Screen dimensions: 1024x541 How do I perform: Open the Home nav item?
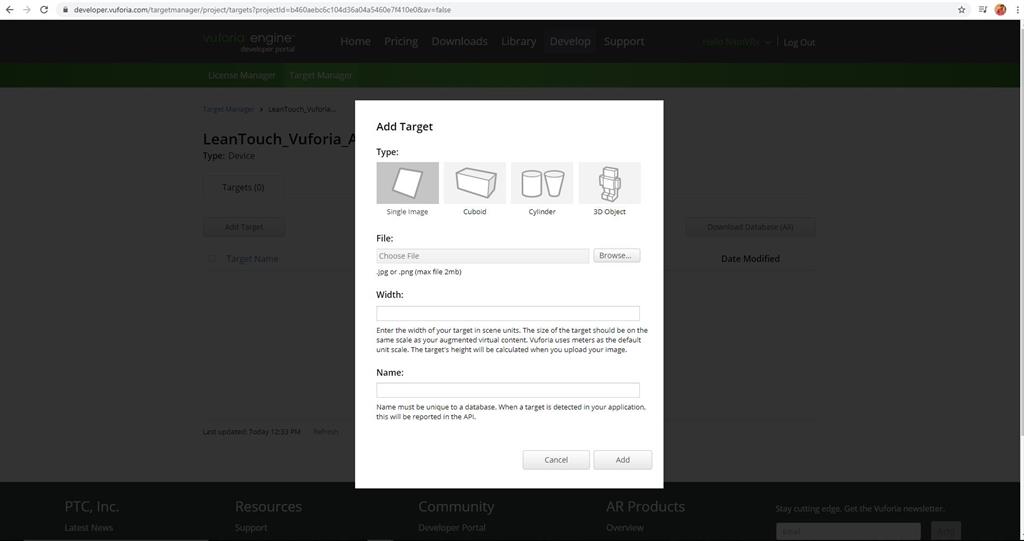point(355,41)
